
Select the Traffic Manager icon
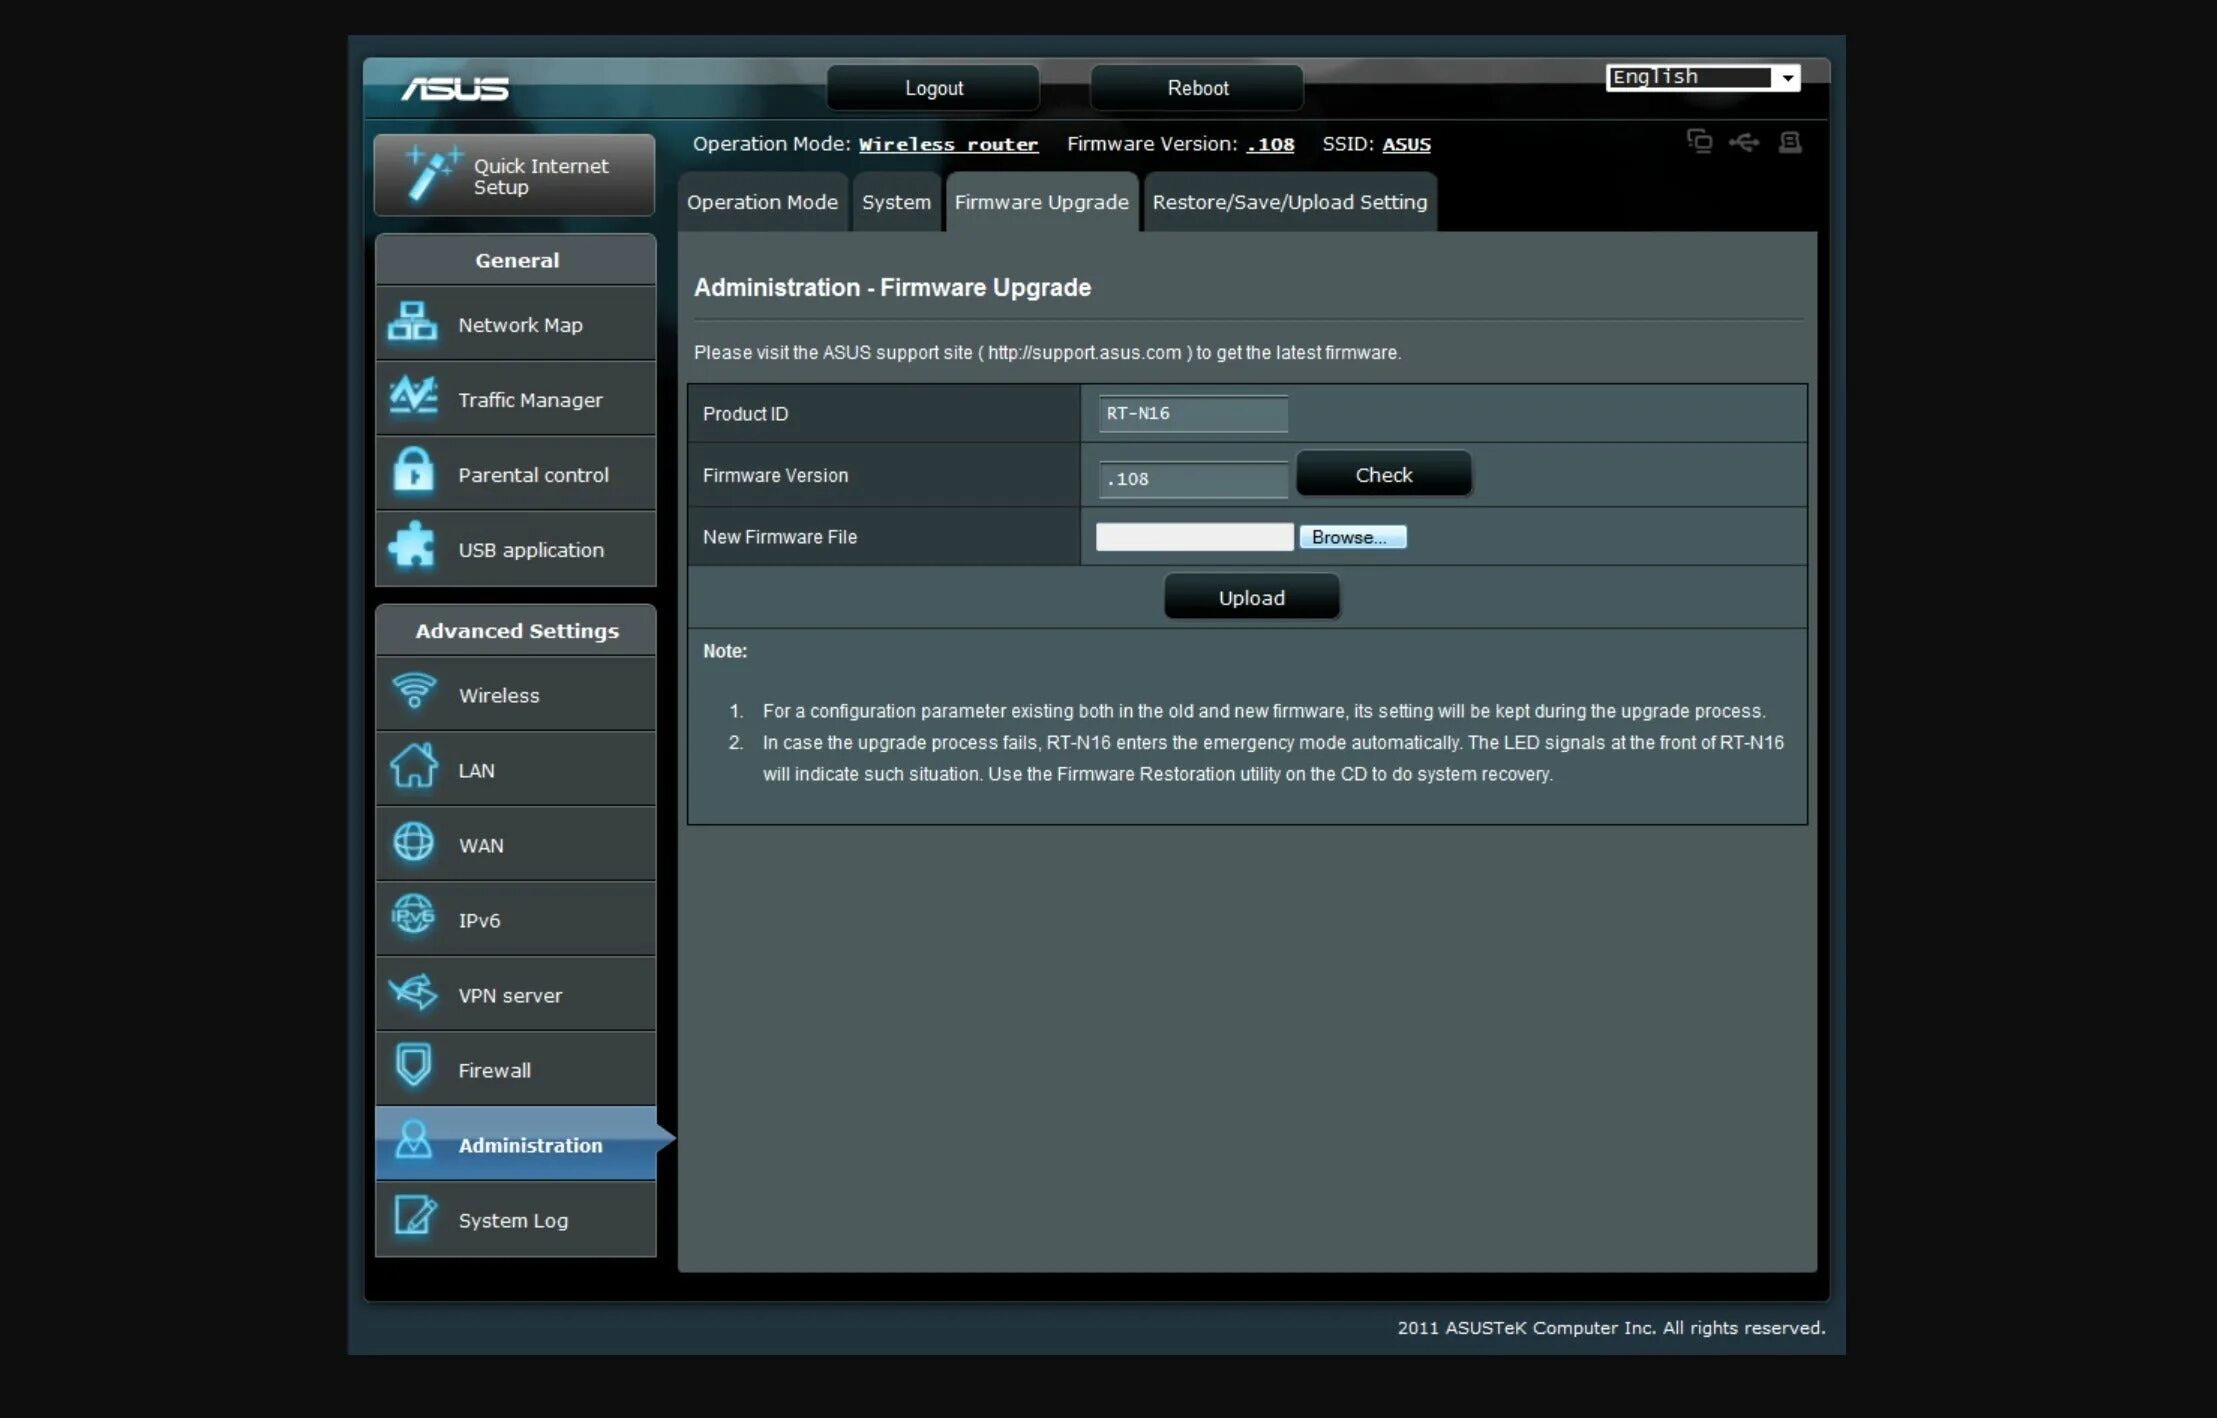pos(415,399)
